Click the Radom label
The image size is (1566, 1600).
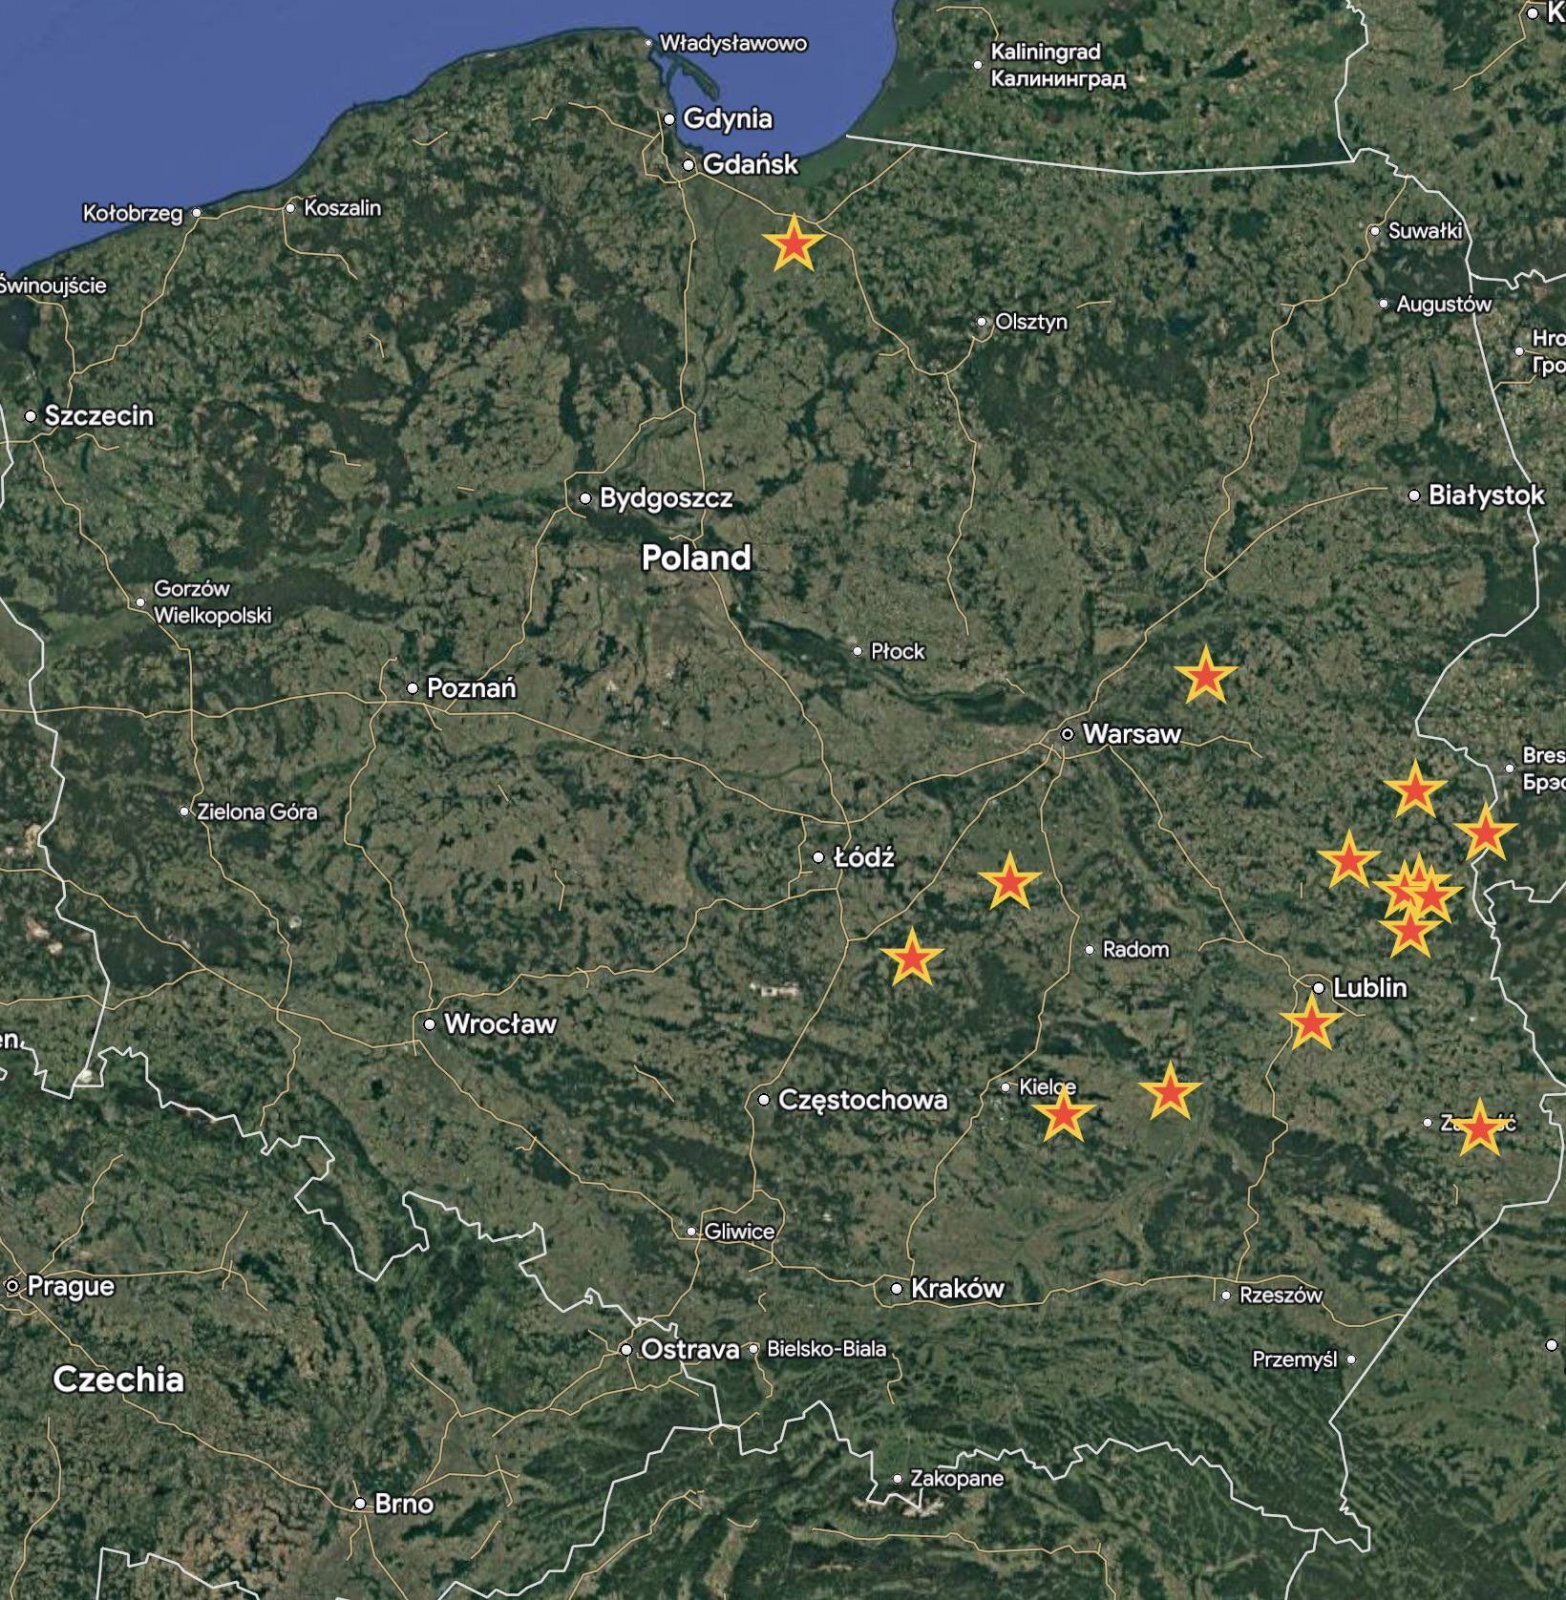tap(1135, 949)
